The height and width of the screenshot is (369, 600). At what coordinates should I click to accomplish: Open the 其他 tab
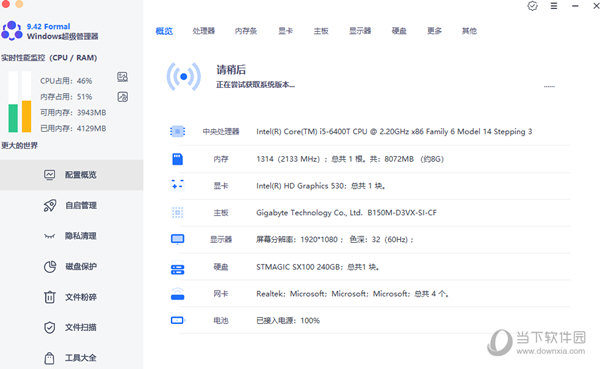(x=470, y=31)
